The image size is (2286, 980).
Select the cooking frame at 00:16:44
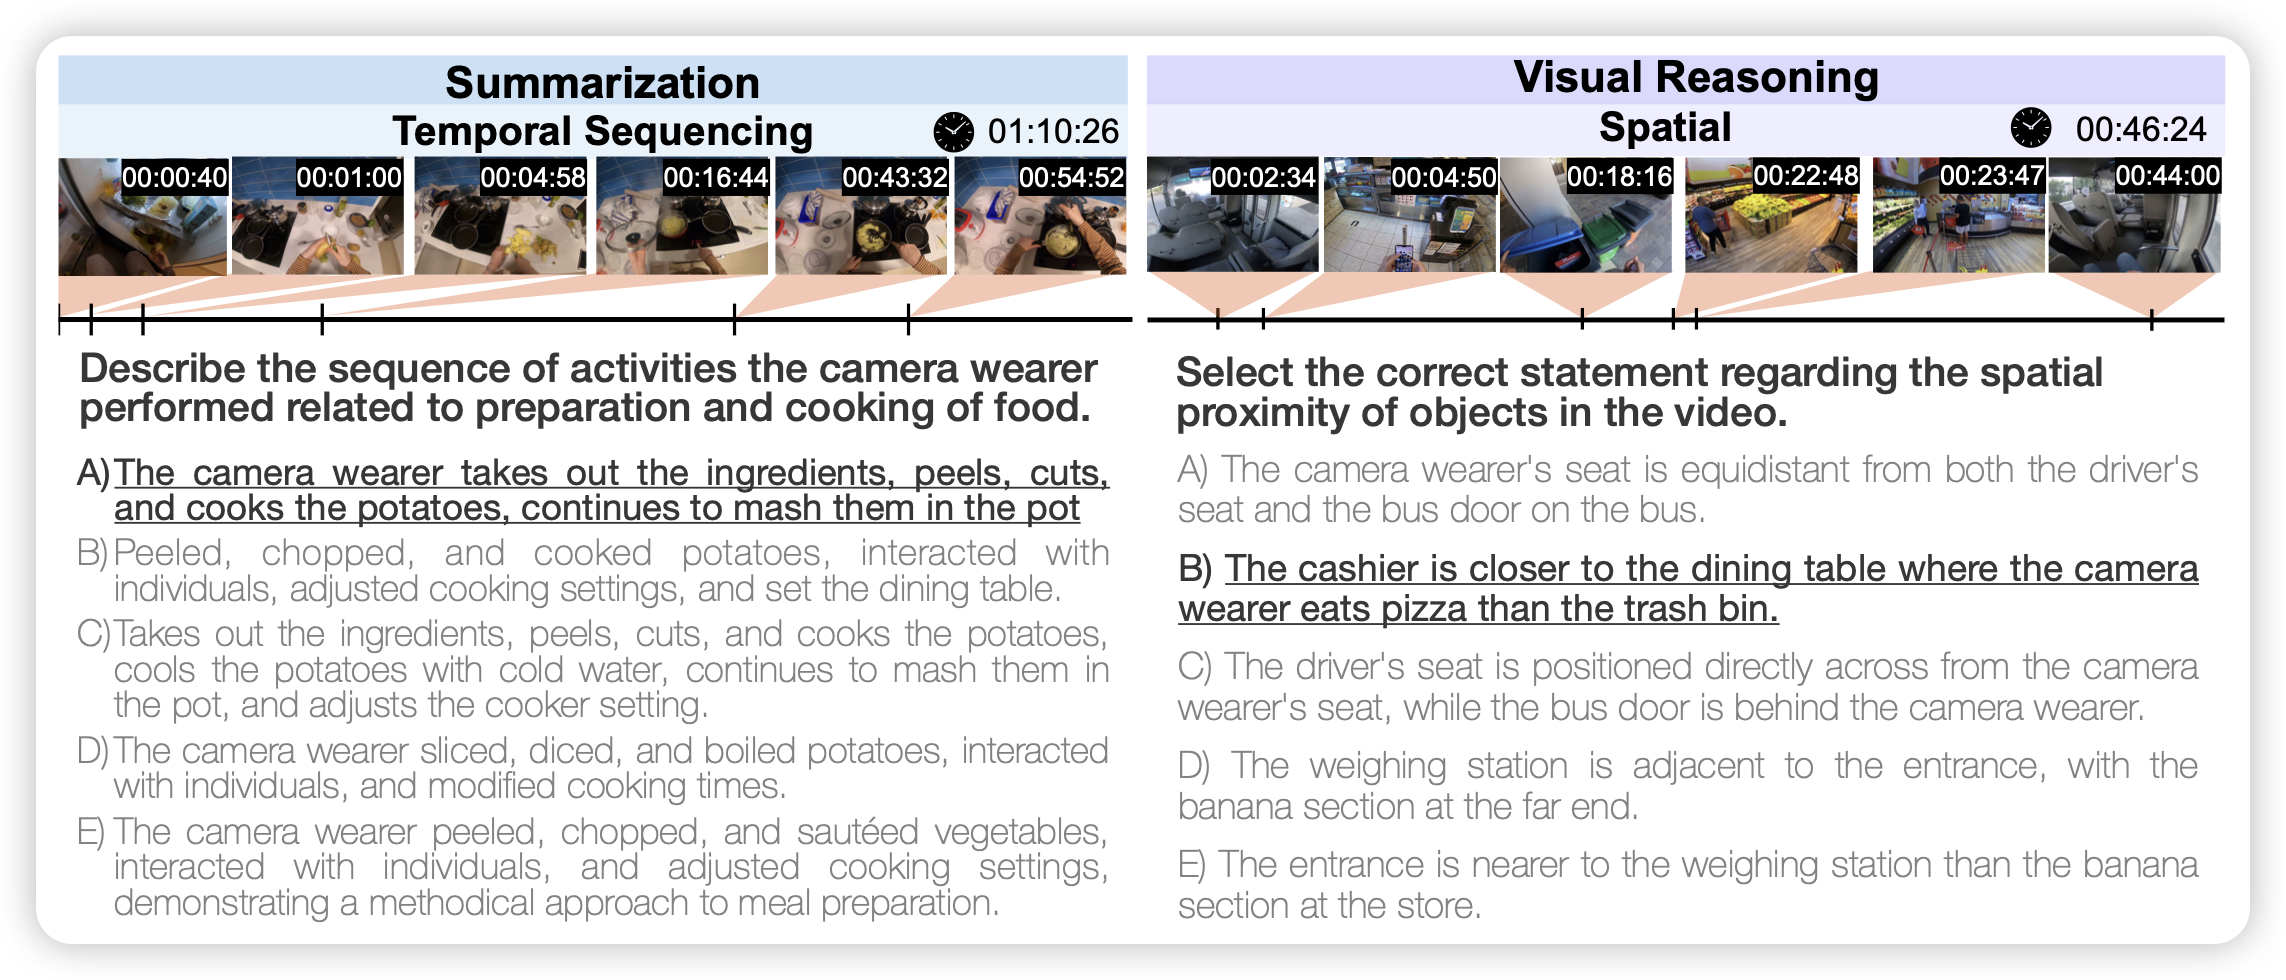[x=682, y=216]
